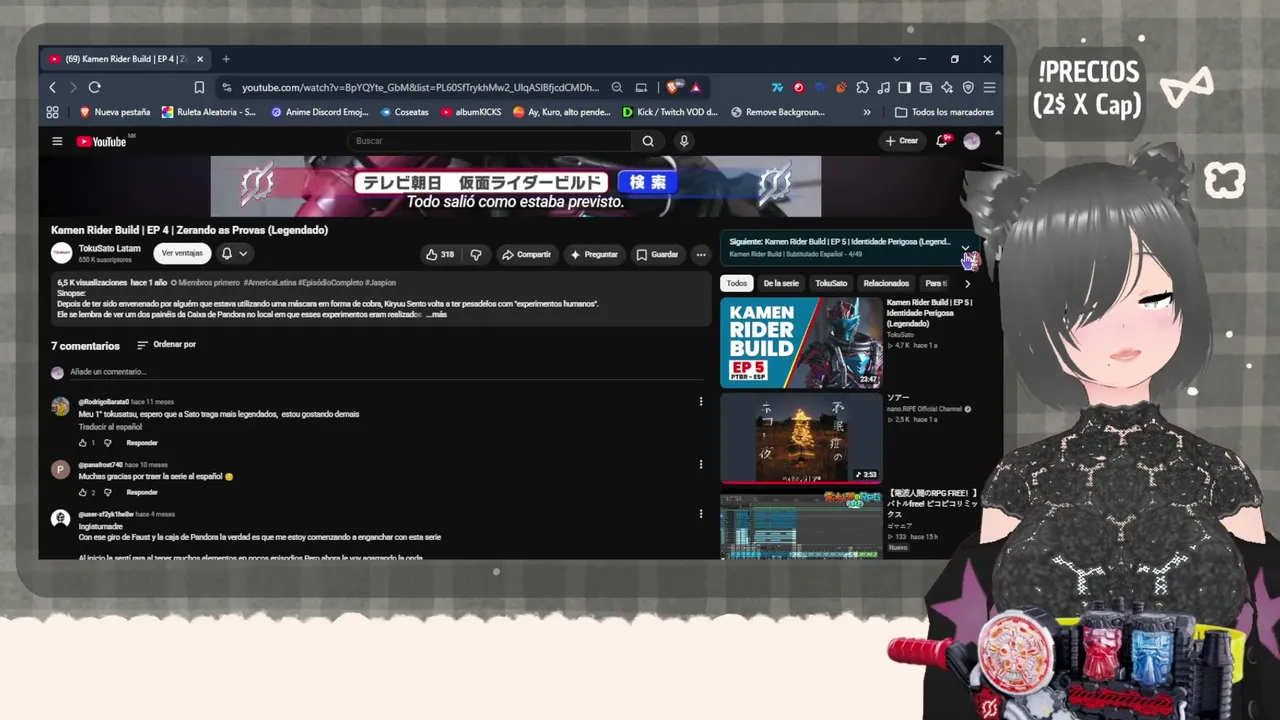Open the Remove Background bookmark
1280x720 pixels.
tap(779, 112)
